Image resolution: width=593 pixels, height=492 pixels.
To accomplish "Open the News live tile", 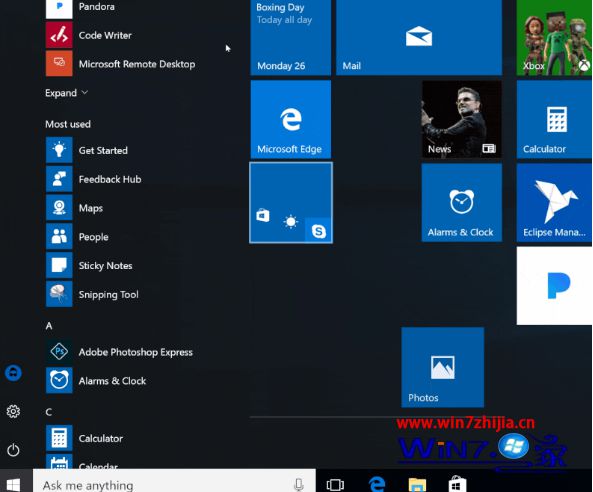I will (461, 119).
